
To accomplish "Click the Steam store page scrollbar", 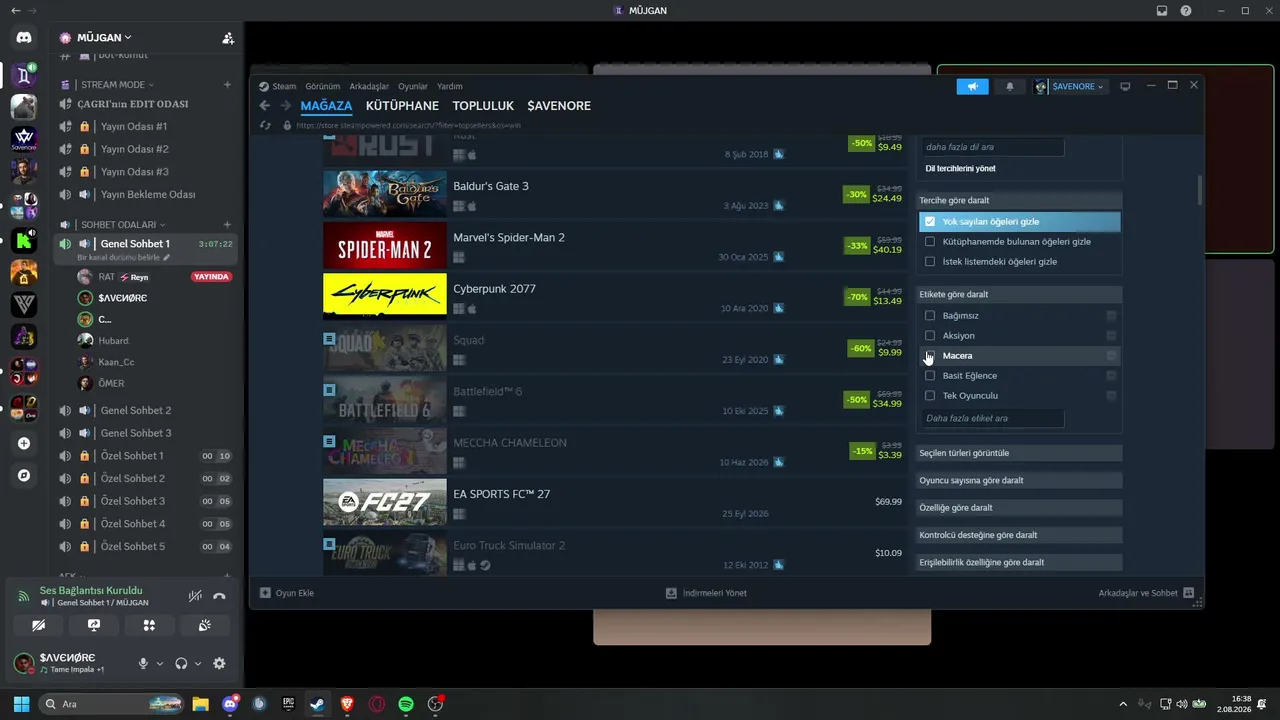I will [1200, 188].
